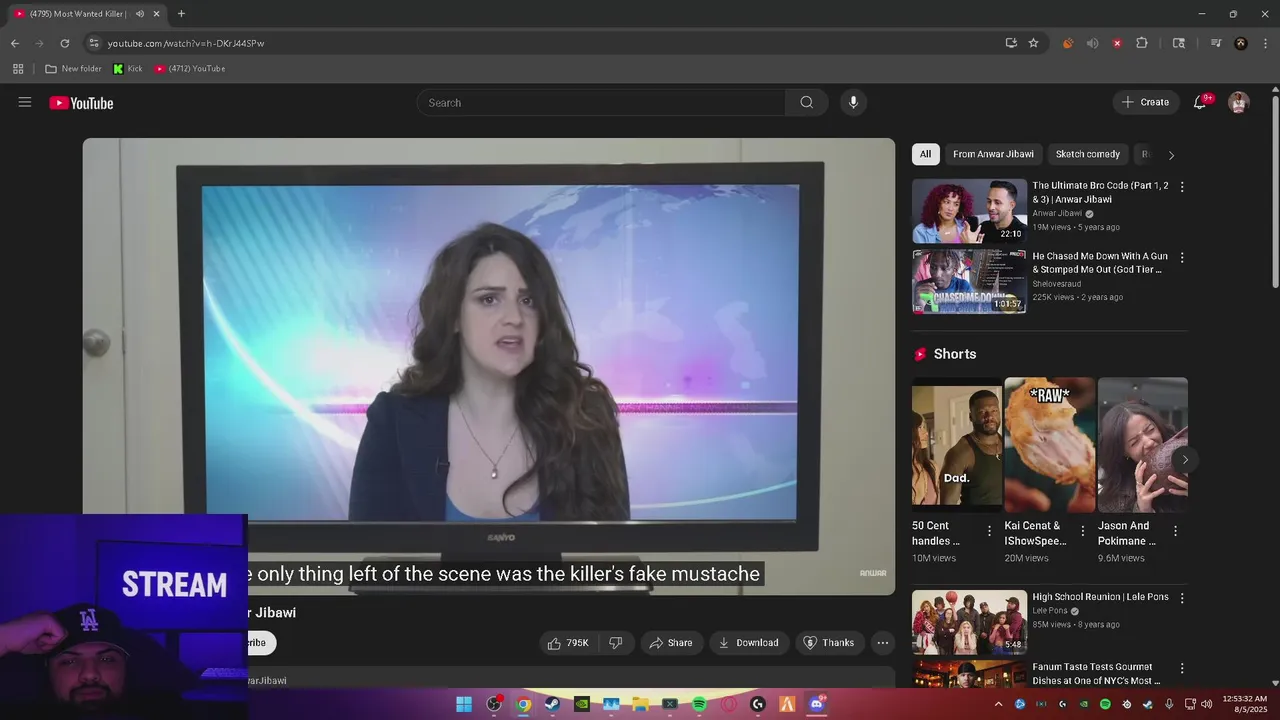Image resolution: width=1280 pixels, height=720 pixels.
Task: Open the clock and date in taskbar
Action: tap(1245, 704)
